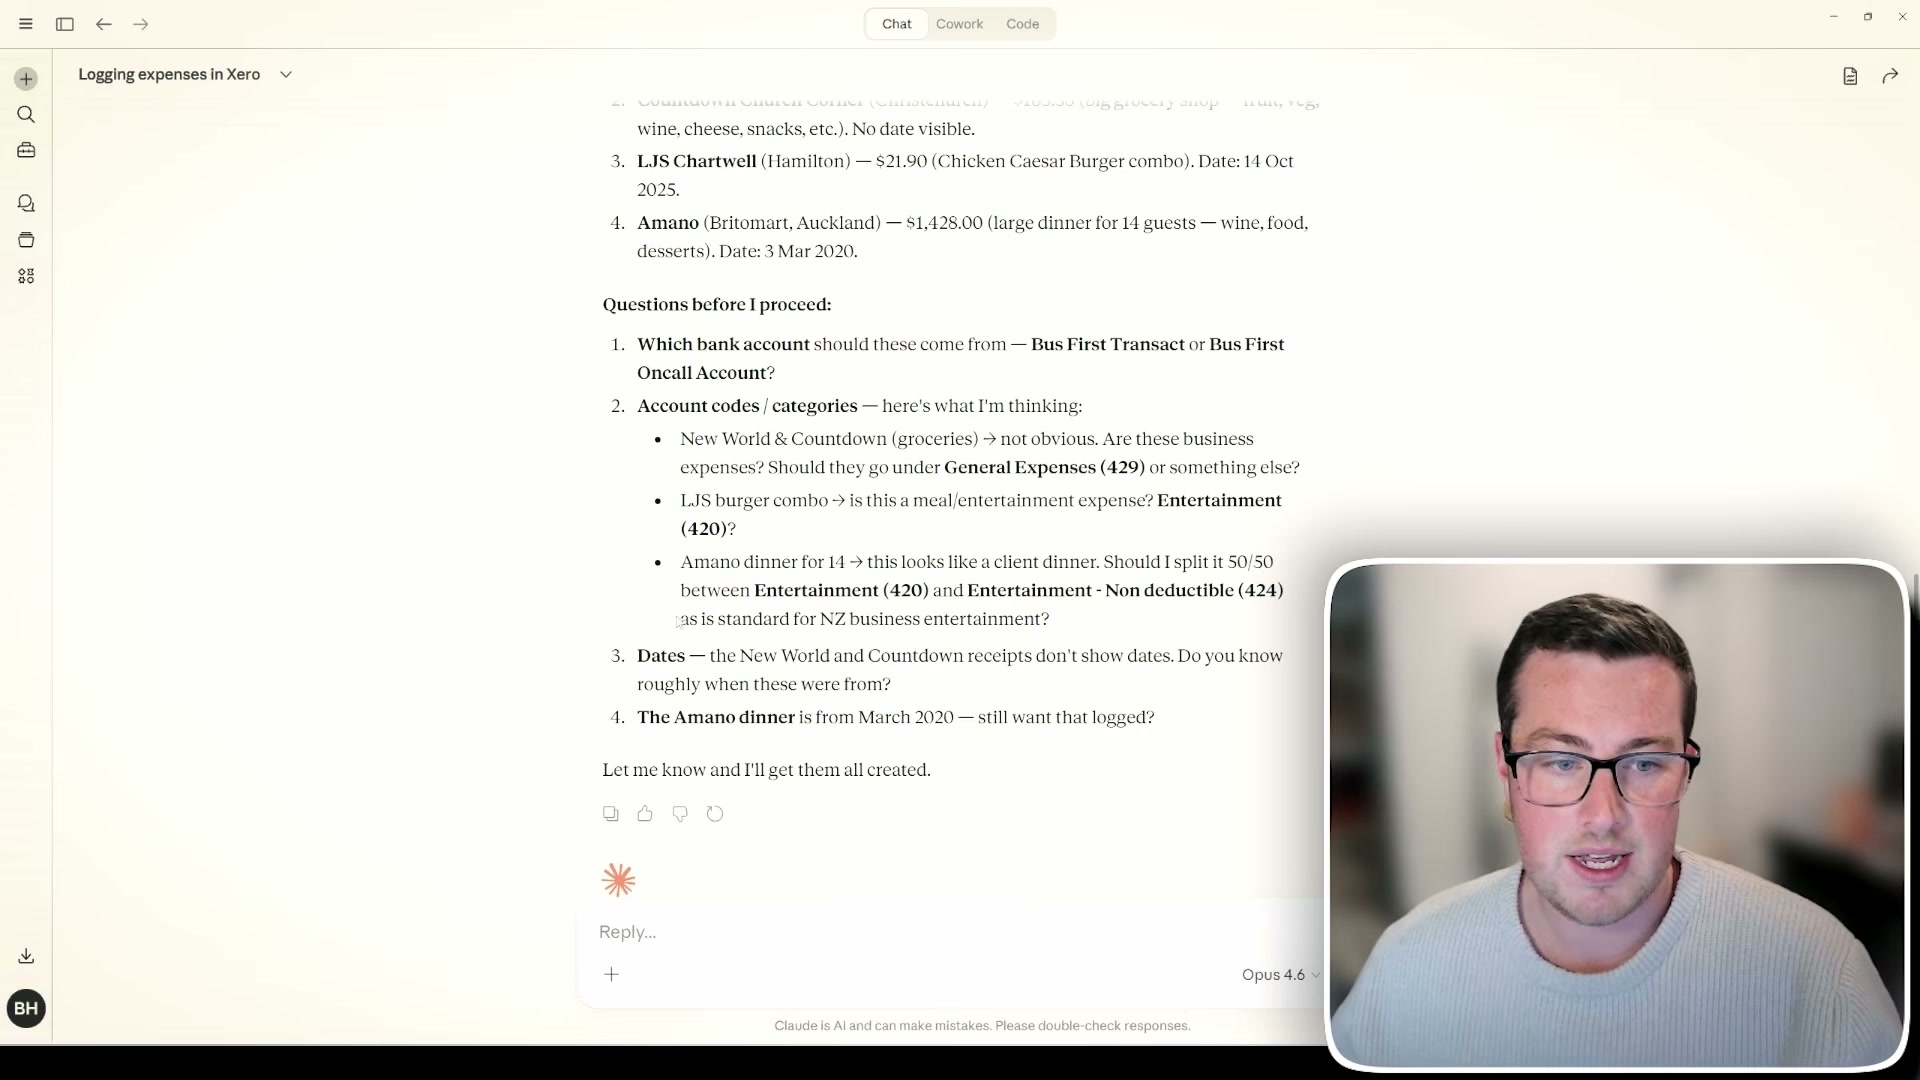Click the 'Bus First Transact' text
This screenshot has height=1080, width=1920.
pyautogui.click(x=1108, y=345)
